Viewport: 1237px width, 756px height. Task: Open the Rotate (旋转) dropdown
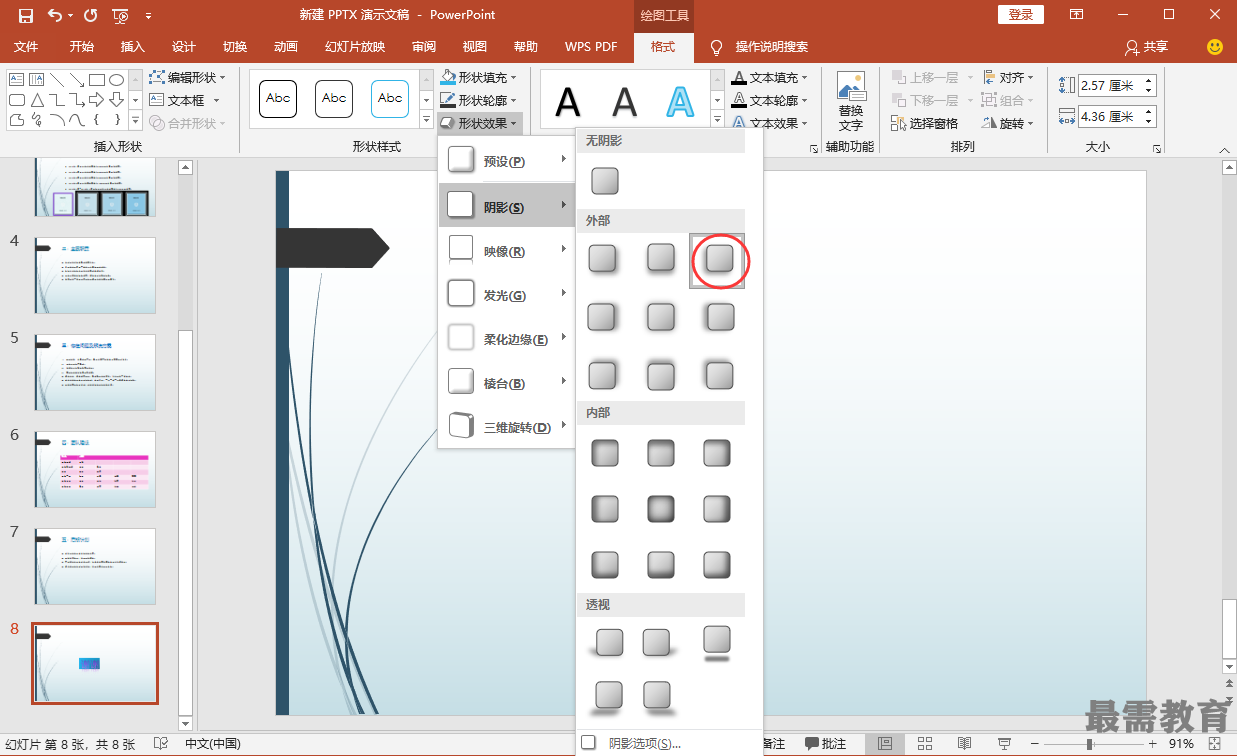[1008, 123]
